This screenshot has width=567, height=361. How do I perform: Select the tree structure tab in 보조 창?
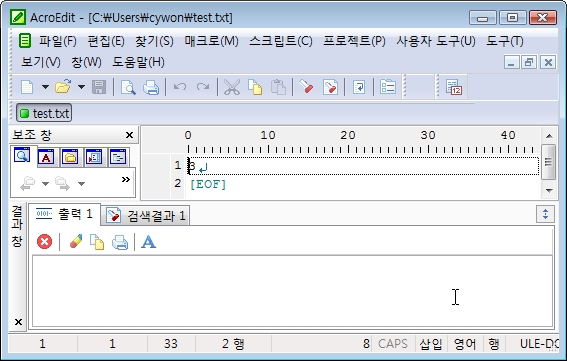(x=118, y=157)
